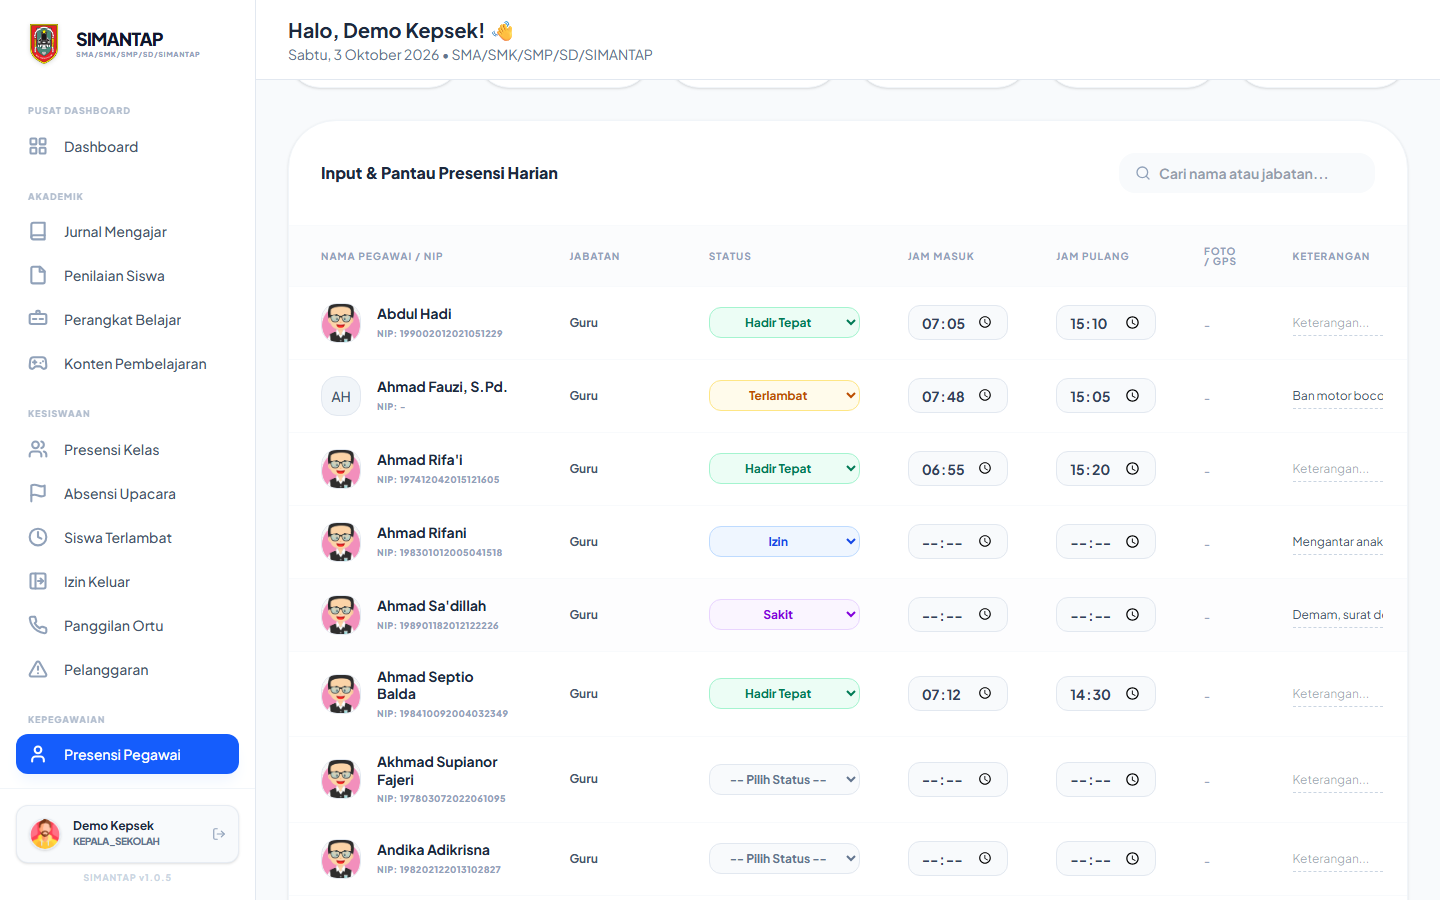
Task: Select status for Akhmad Supianor Fajeri
Action: [784, 779]
